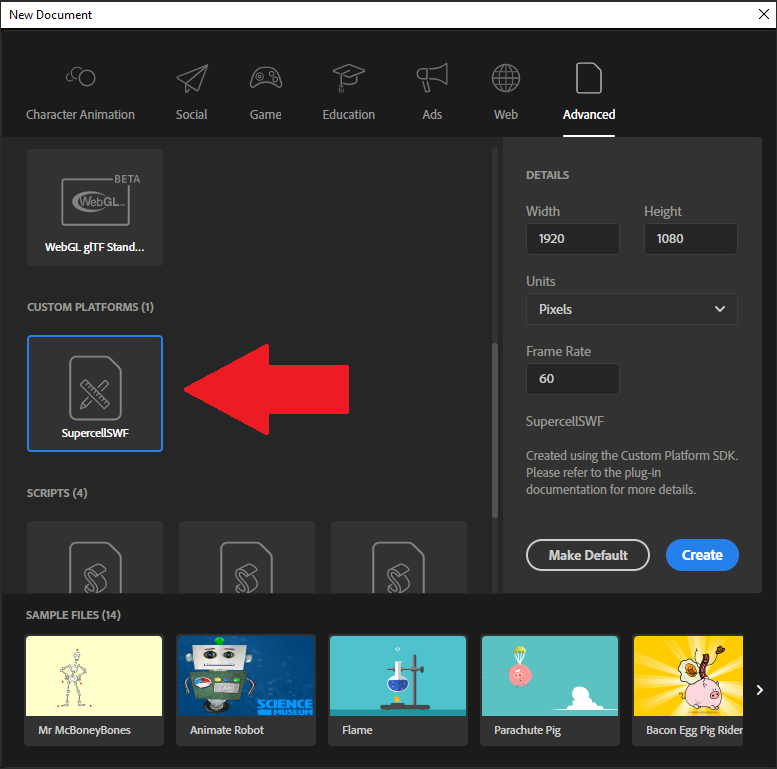Screen dimensions: 777x769
Task: Open the Character Animation tab label
Action: pos(80,114)
